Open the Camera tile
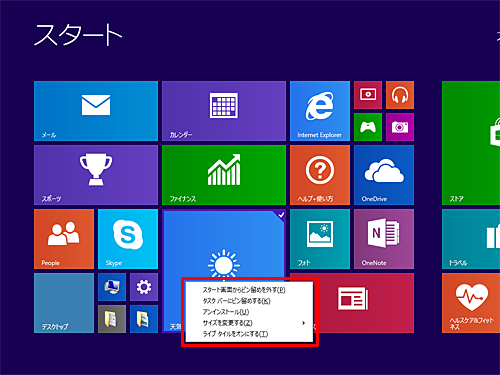The width and height of the screenshot is (500, 375). click(400, 127)
